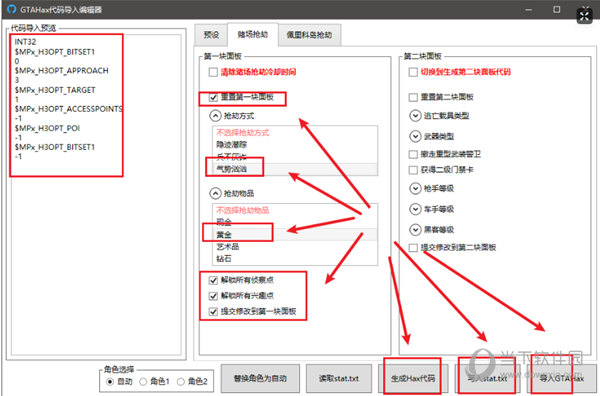Image resolution: width=600 pixels, height=396 pixels.
Task: Select 兵不厌诈 approach
Action: click(295, 156)
